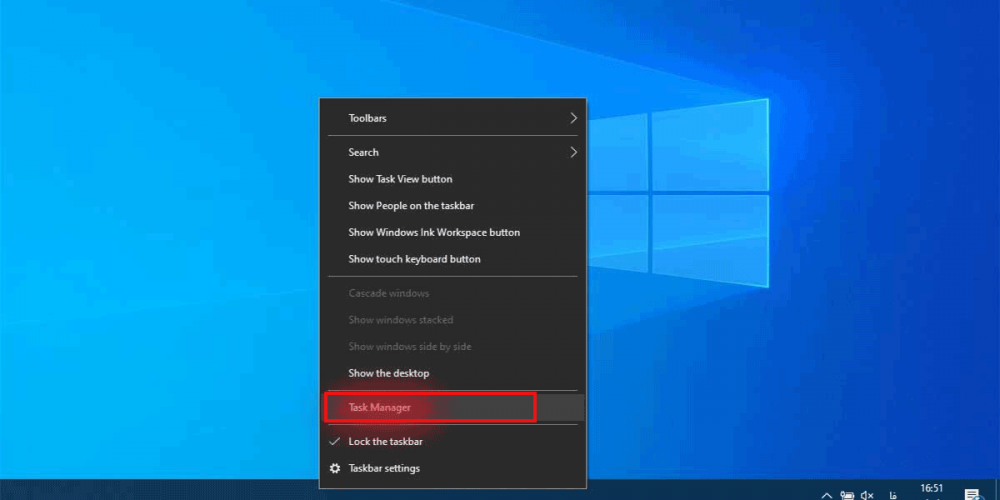The image size is (1000, 500).
Task: Open the Search submenu
Action: coord(452,152)
